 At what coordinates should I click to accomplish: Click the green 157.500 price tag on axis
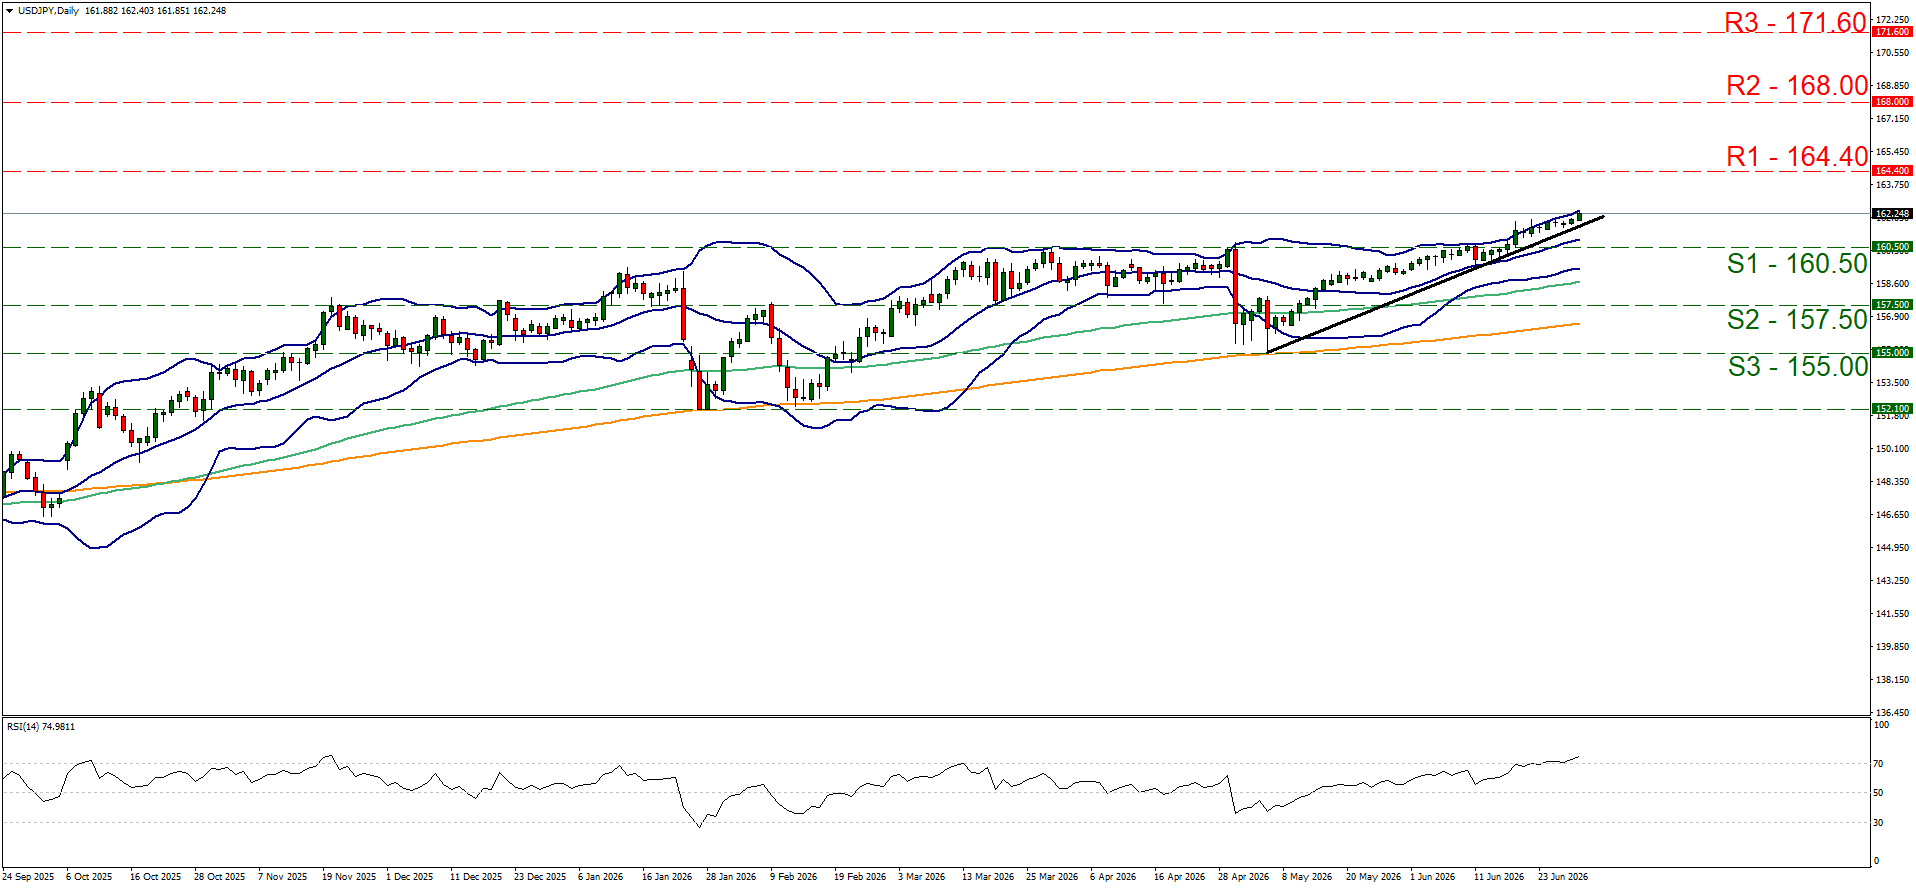click(x=1891, y=305)
